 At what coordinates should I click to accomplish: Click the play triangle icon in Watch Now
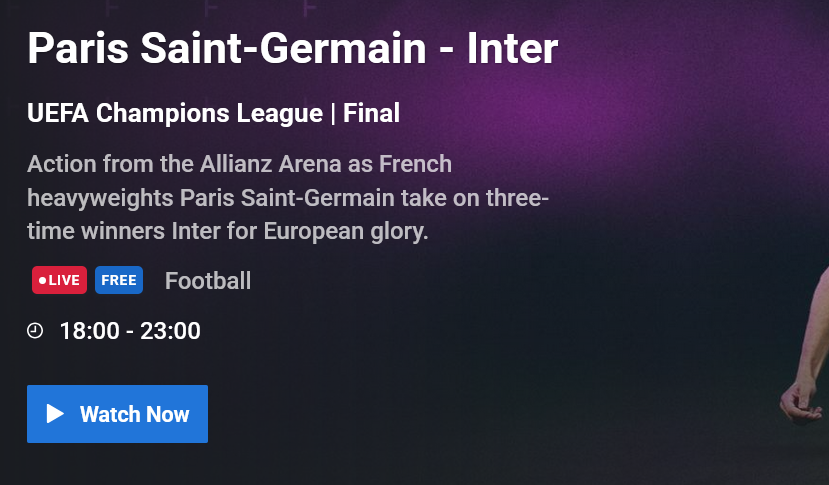(x=55, y=414)
